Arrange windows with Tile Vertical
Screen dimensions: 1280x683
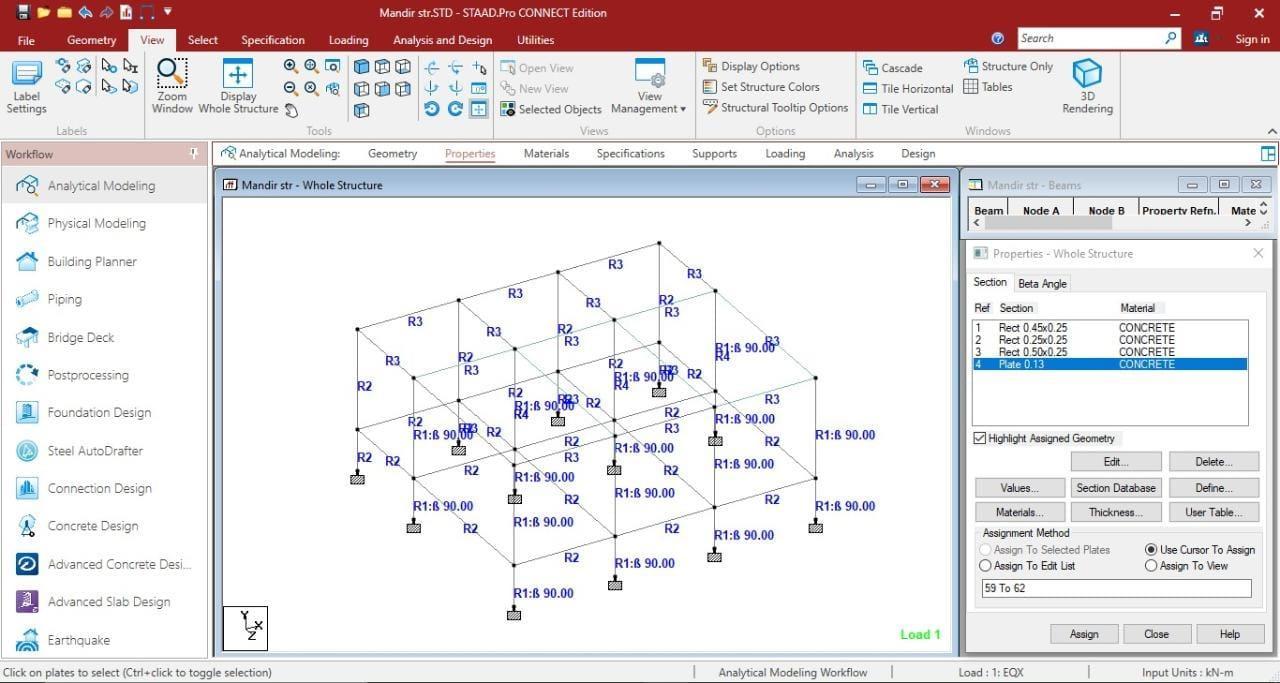point(900,110)
